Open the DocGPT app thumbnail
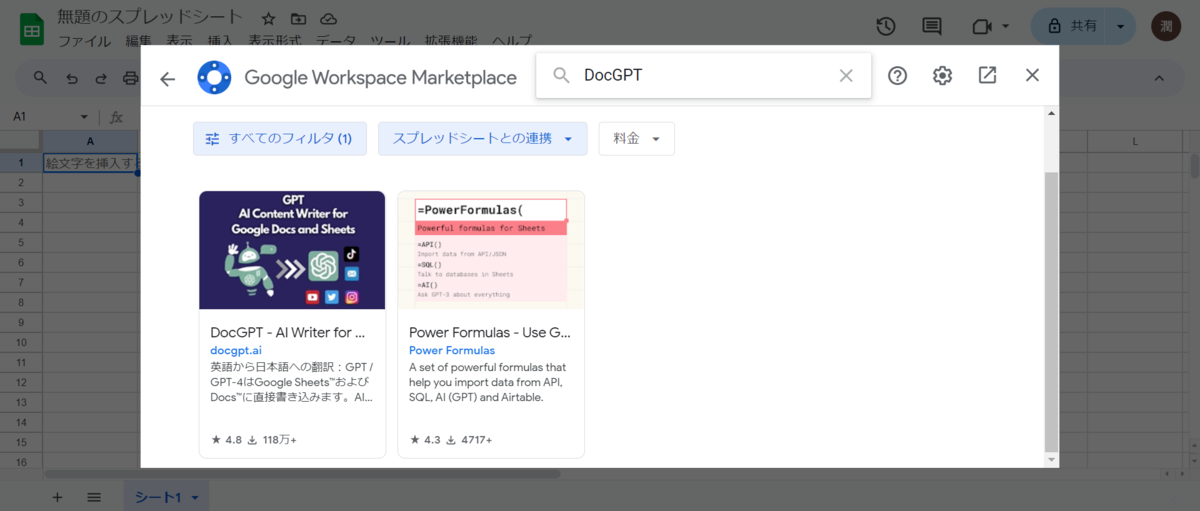 pos(292,250)
